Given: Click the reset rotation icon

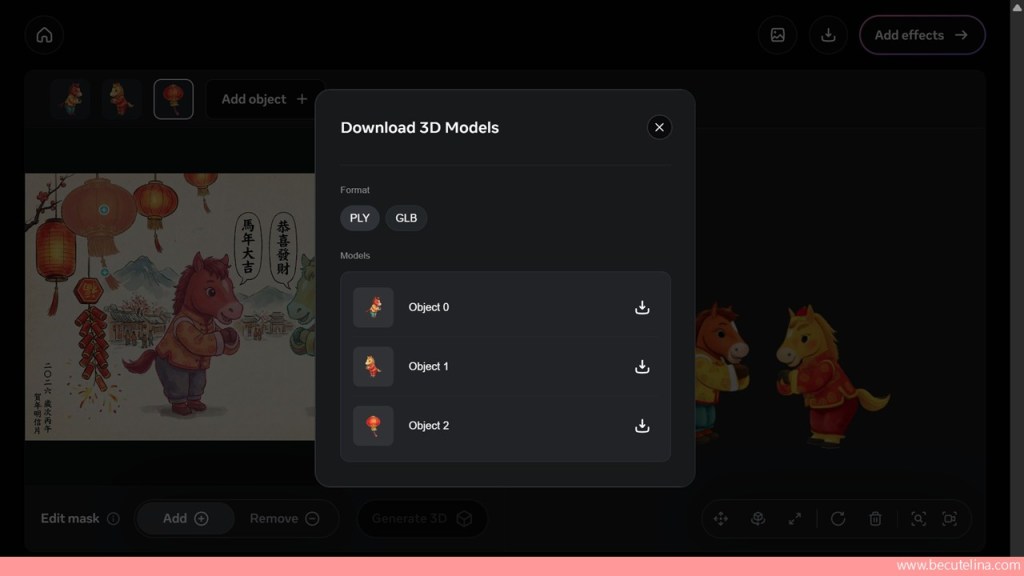Looking at the screenshot, I should (838, 518).
